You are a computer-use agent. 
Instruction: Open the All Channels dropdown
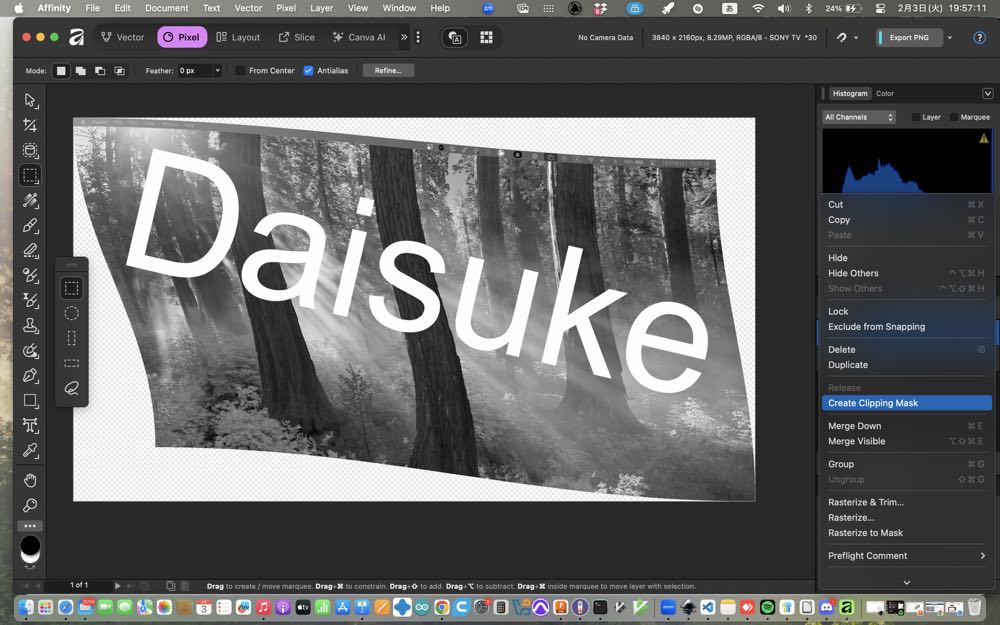[859, 117]
